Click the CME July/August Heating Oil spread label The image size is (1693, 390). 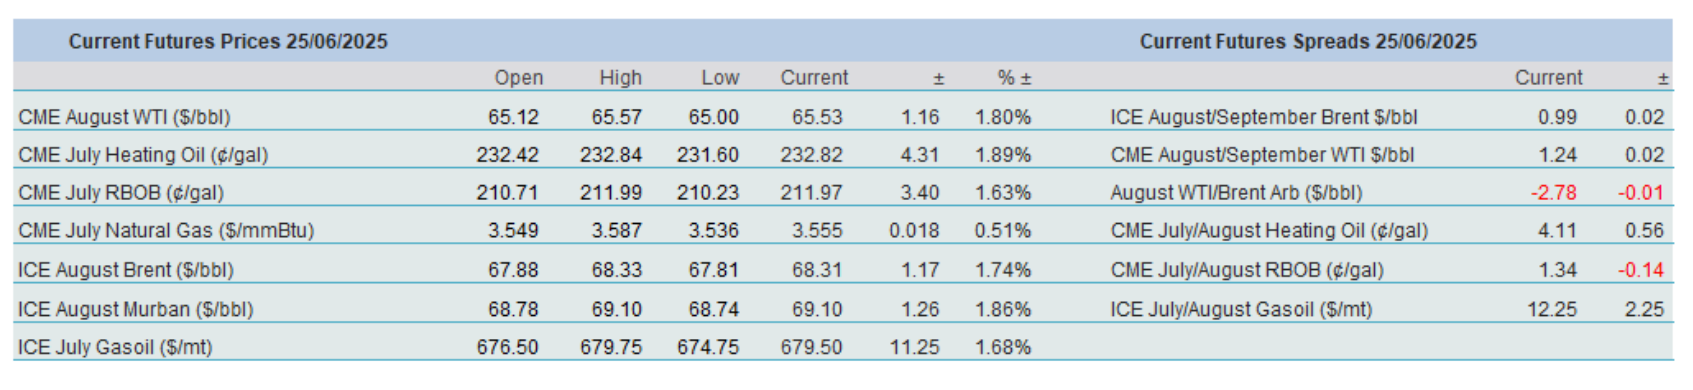1269,231
